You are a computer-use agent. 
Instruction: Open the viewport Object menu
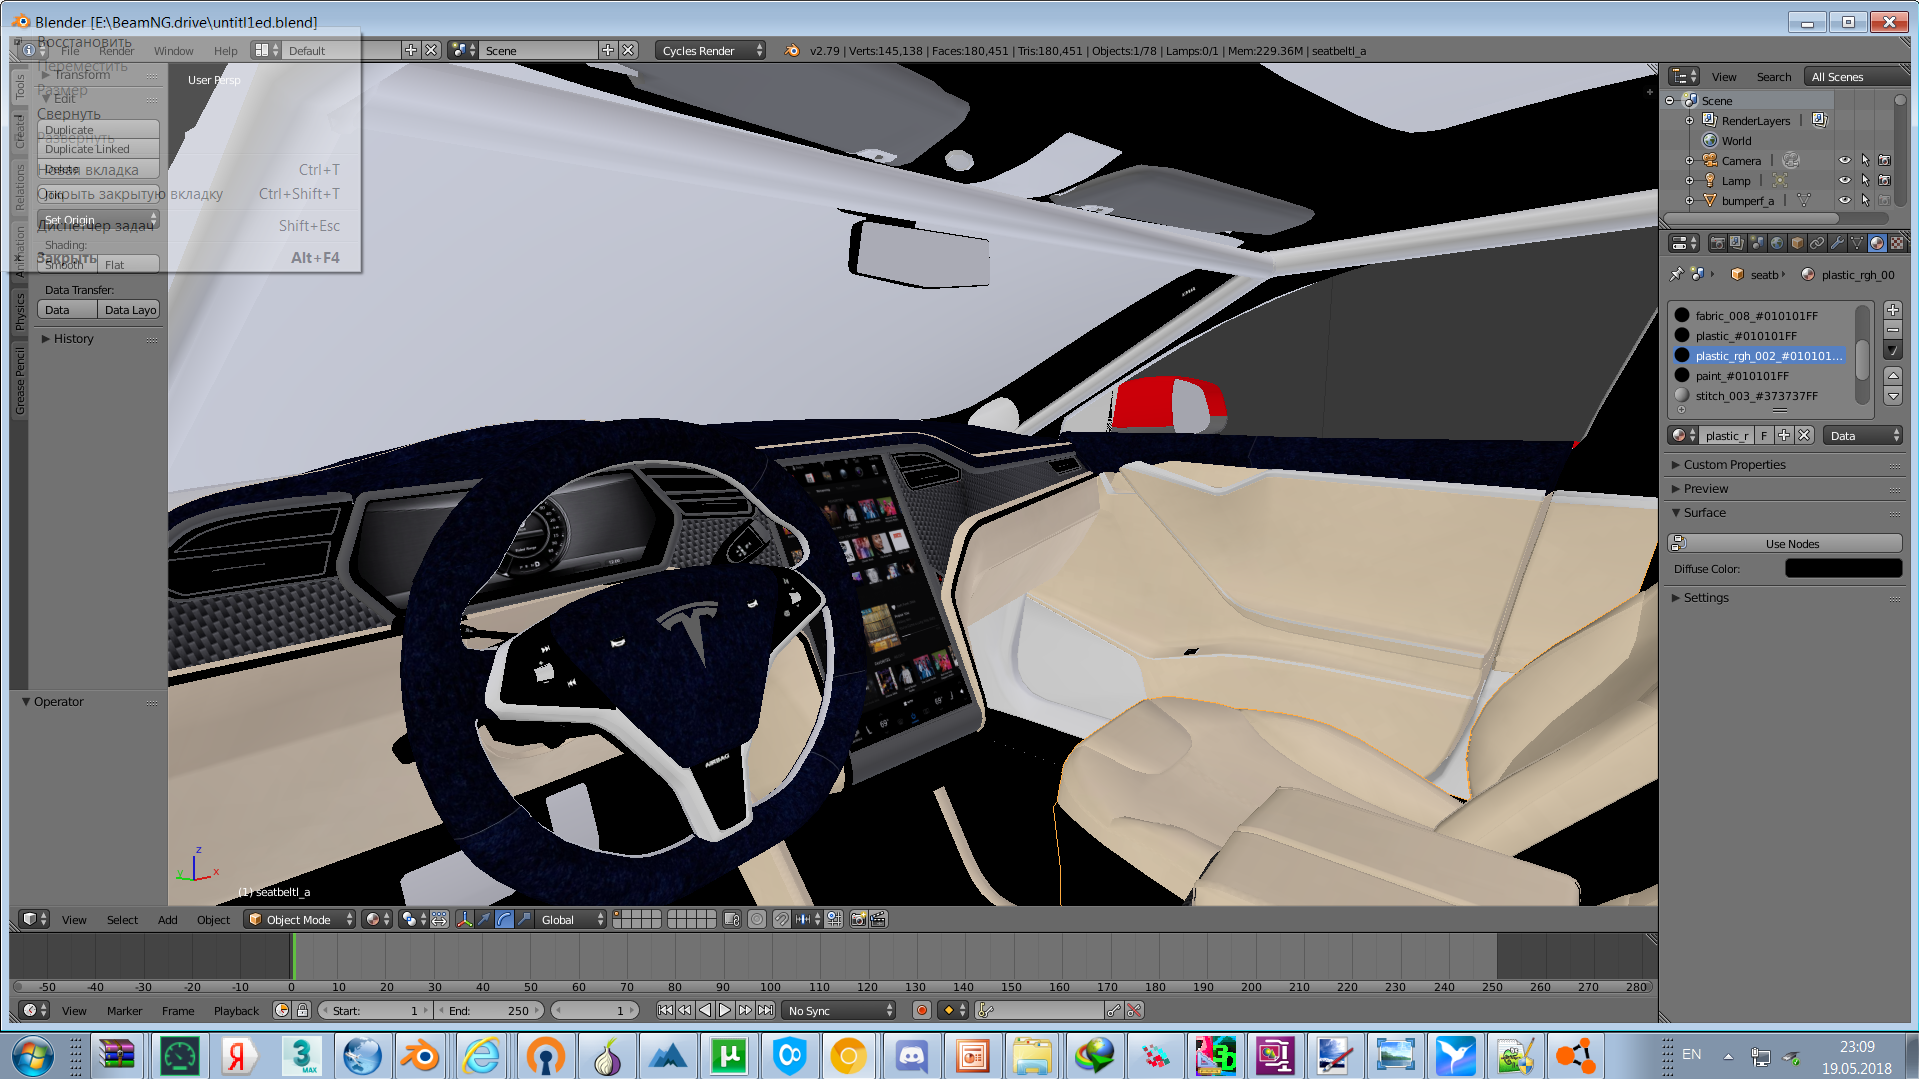(x=213, y=919)
